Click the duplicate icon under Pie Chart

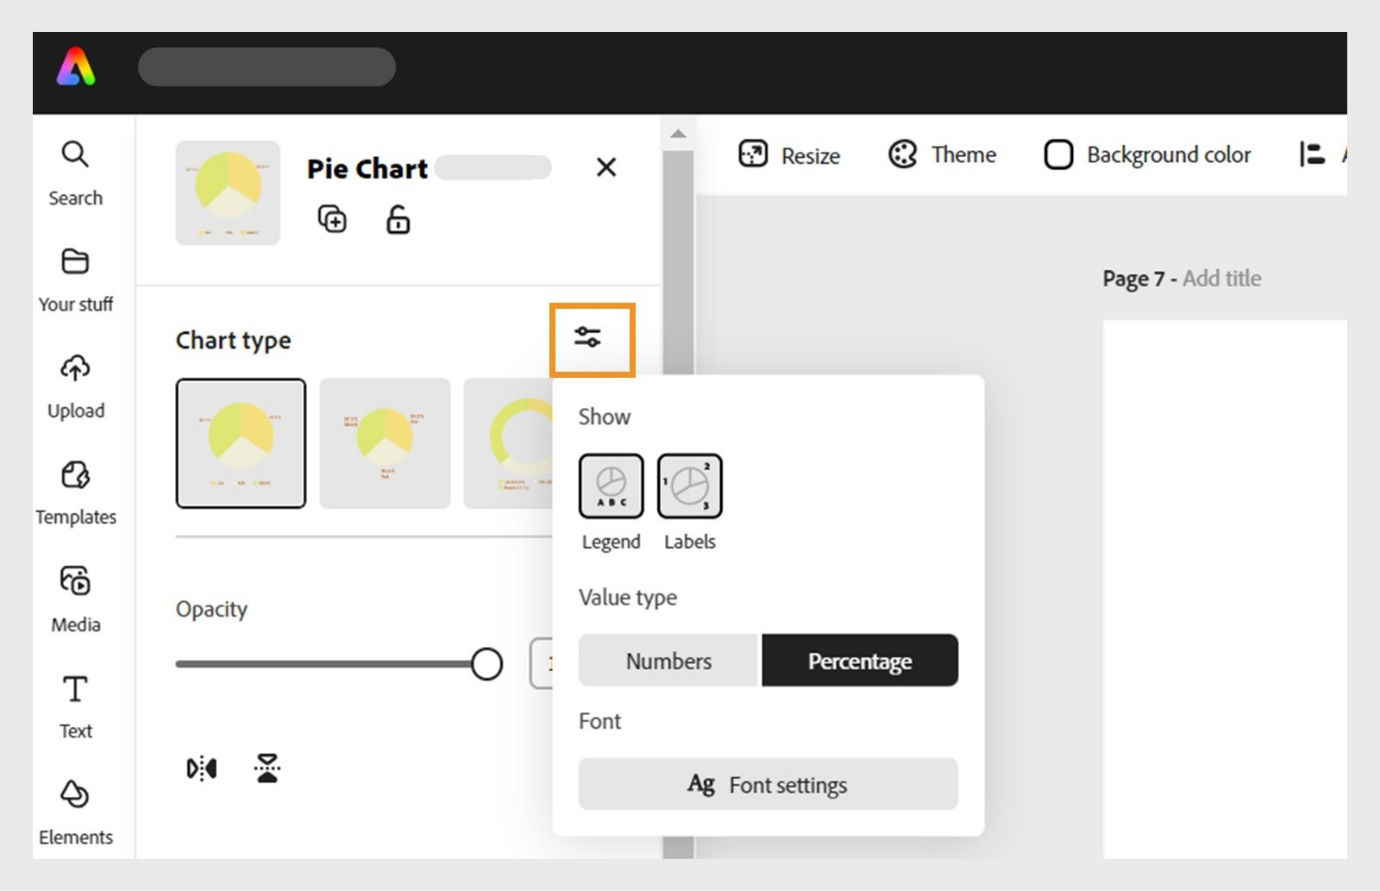pos(332,219)
